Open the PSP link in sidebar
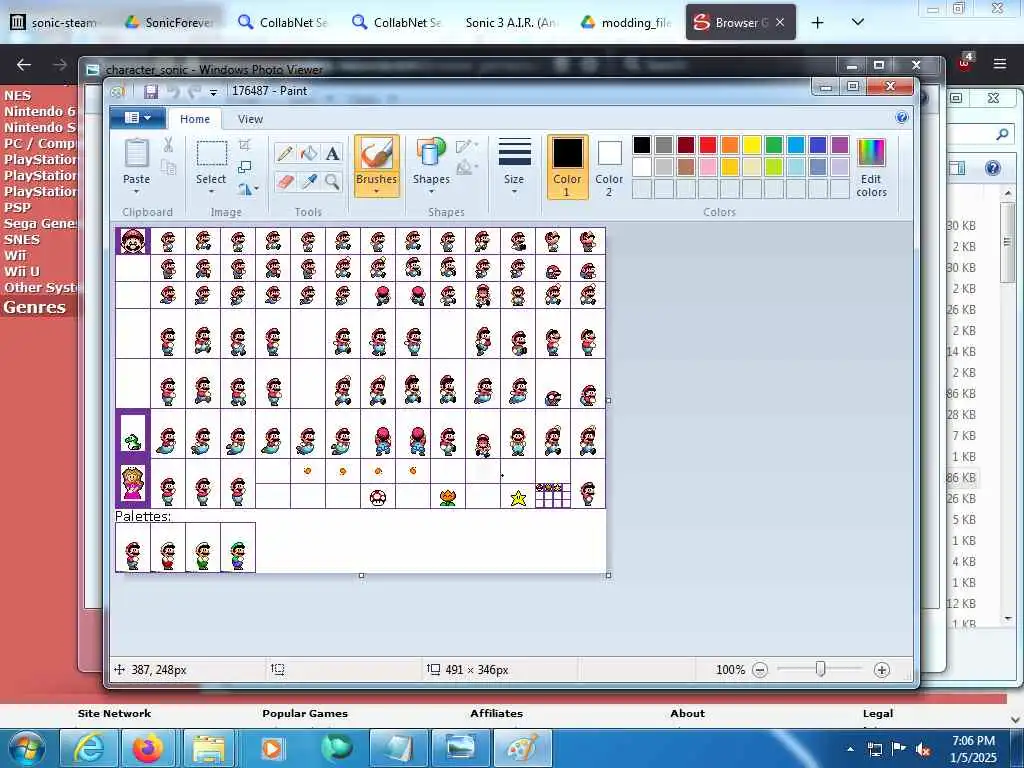The image size is (1024, 768). click(18, 207)
